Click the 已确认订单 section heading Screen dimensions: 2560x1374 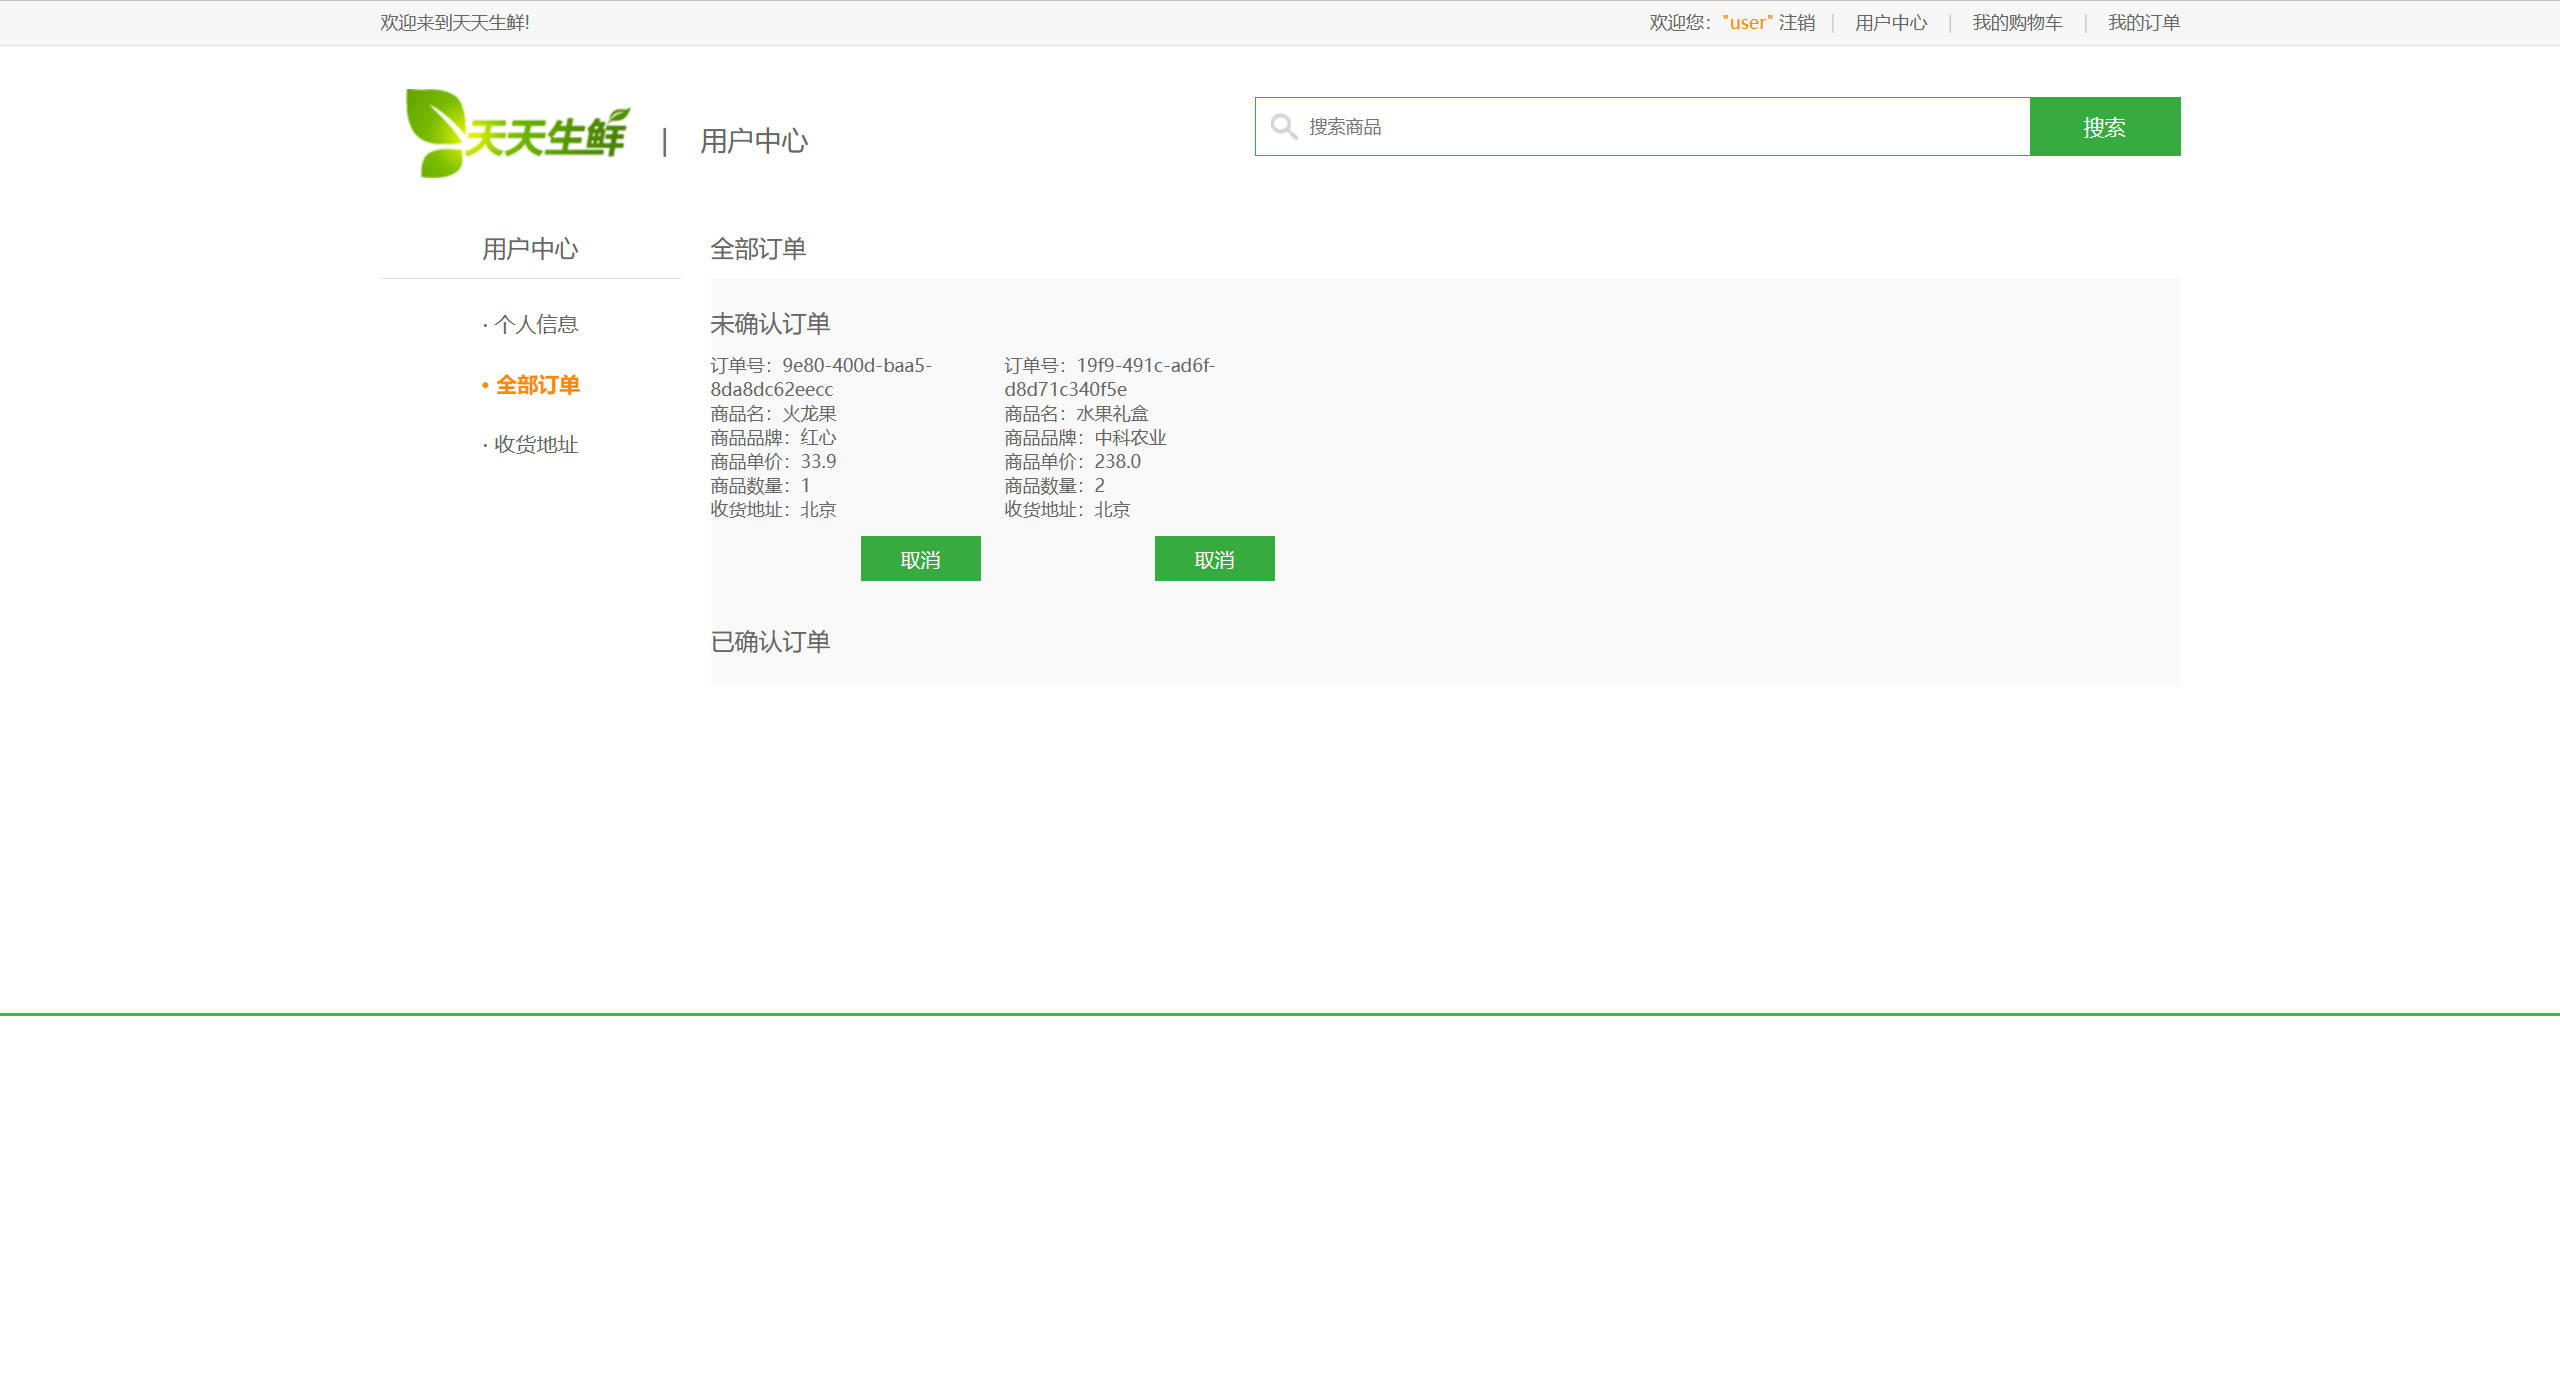(770, 642)
